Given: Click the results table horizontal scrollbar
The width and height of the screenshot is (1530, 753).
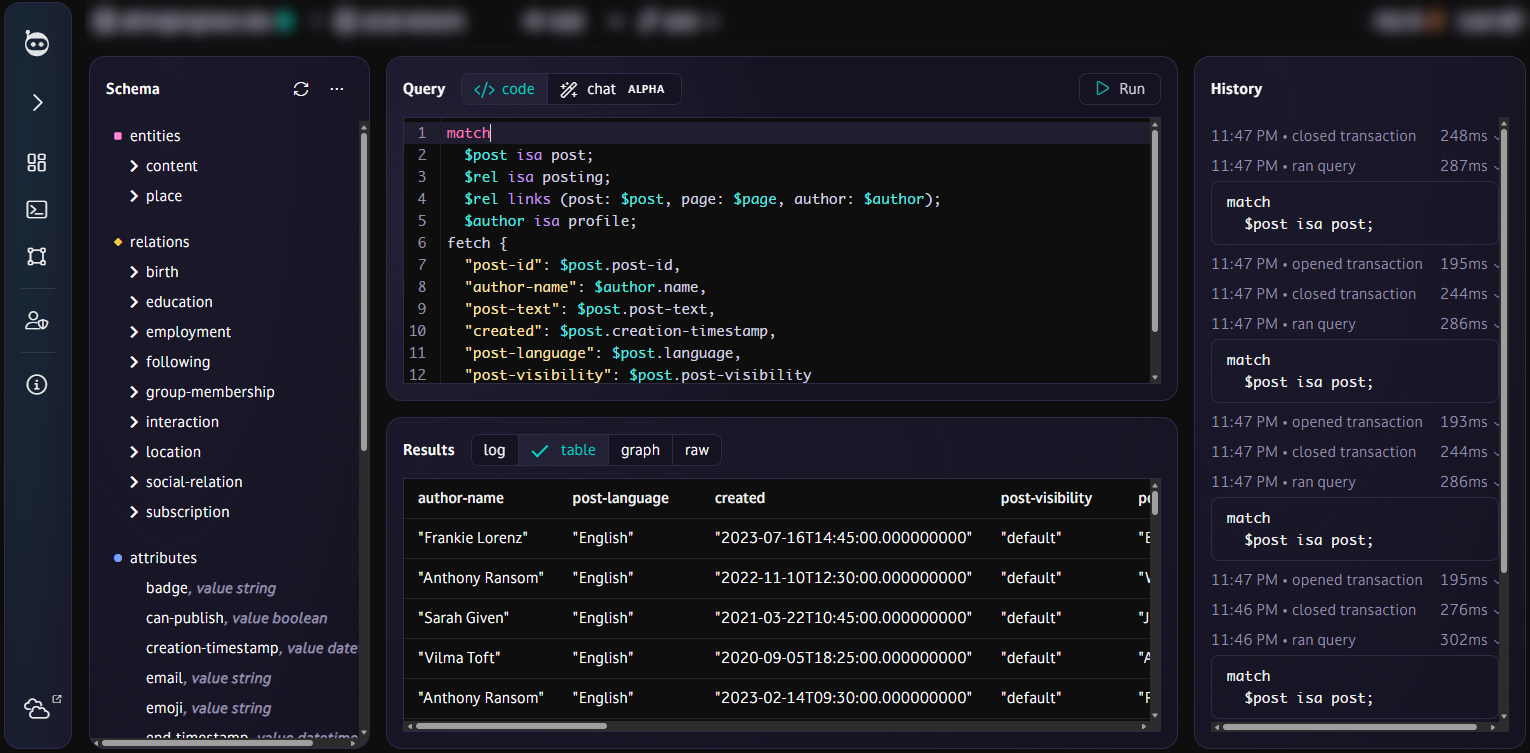Looking at the screenshot, I should [511, 726].
